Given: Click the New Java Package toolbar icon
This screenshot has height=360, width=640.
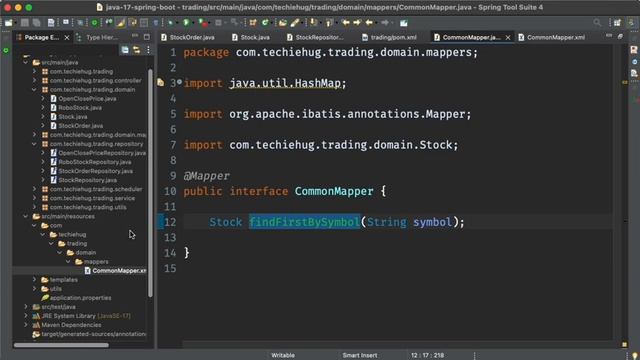Looking at the screenshot, I should pyautogui.click(x=253, y=23).
